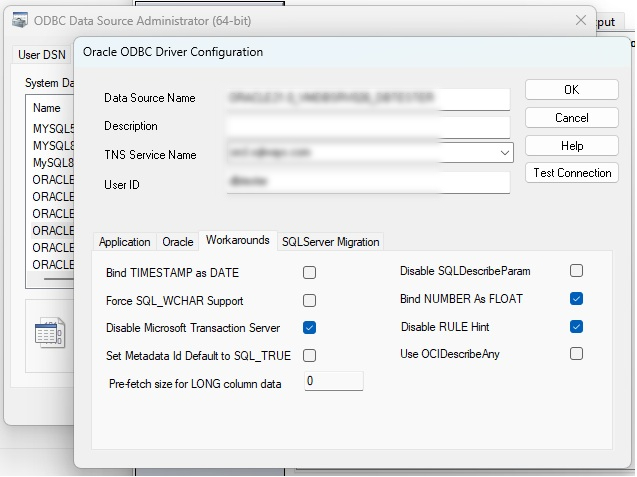Click the ODBC Data Source Administrator title icon

point(19,21)
